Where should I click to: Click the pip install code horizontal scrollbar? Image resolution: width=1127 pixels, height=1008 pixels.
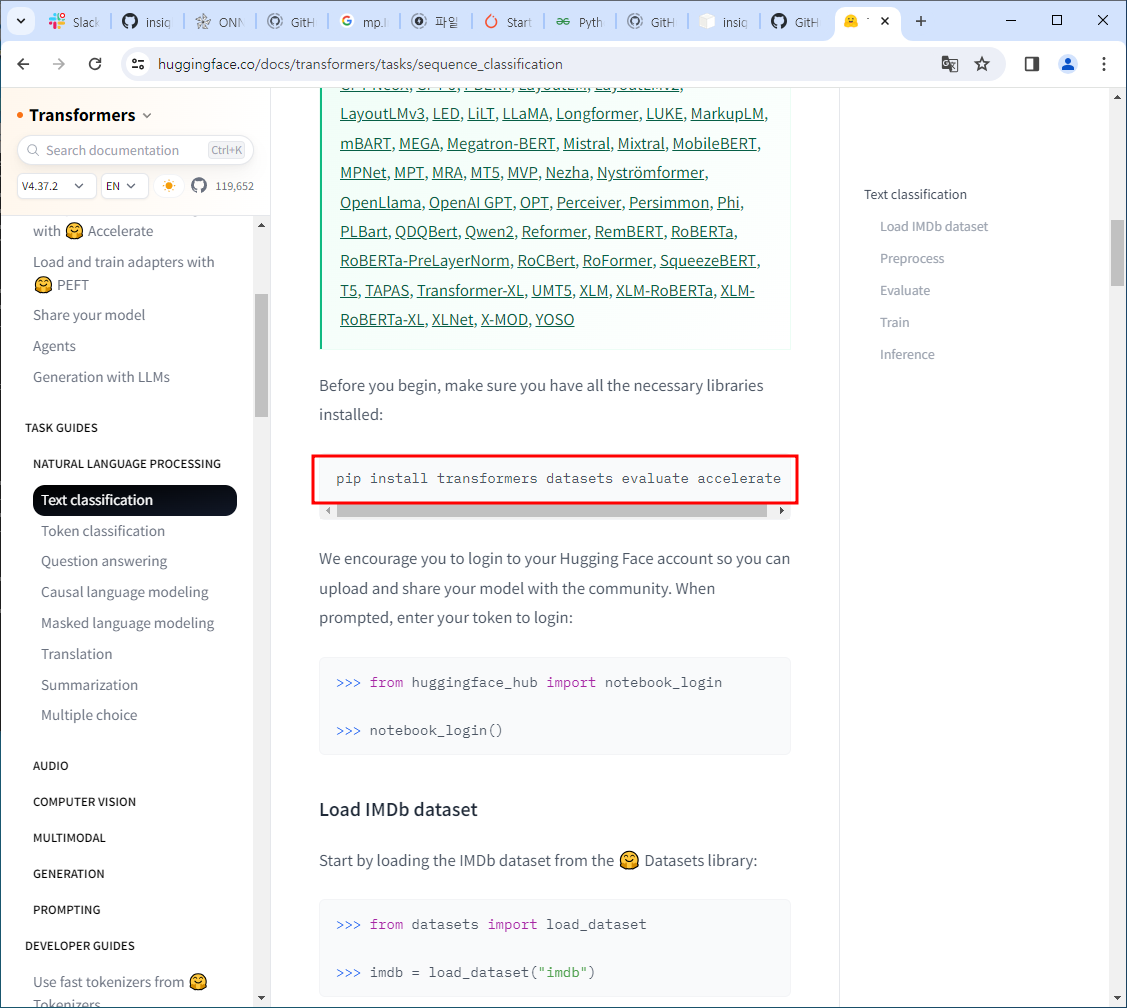551,510
